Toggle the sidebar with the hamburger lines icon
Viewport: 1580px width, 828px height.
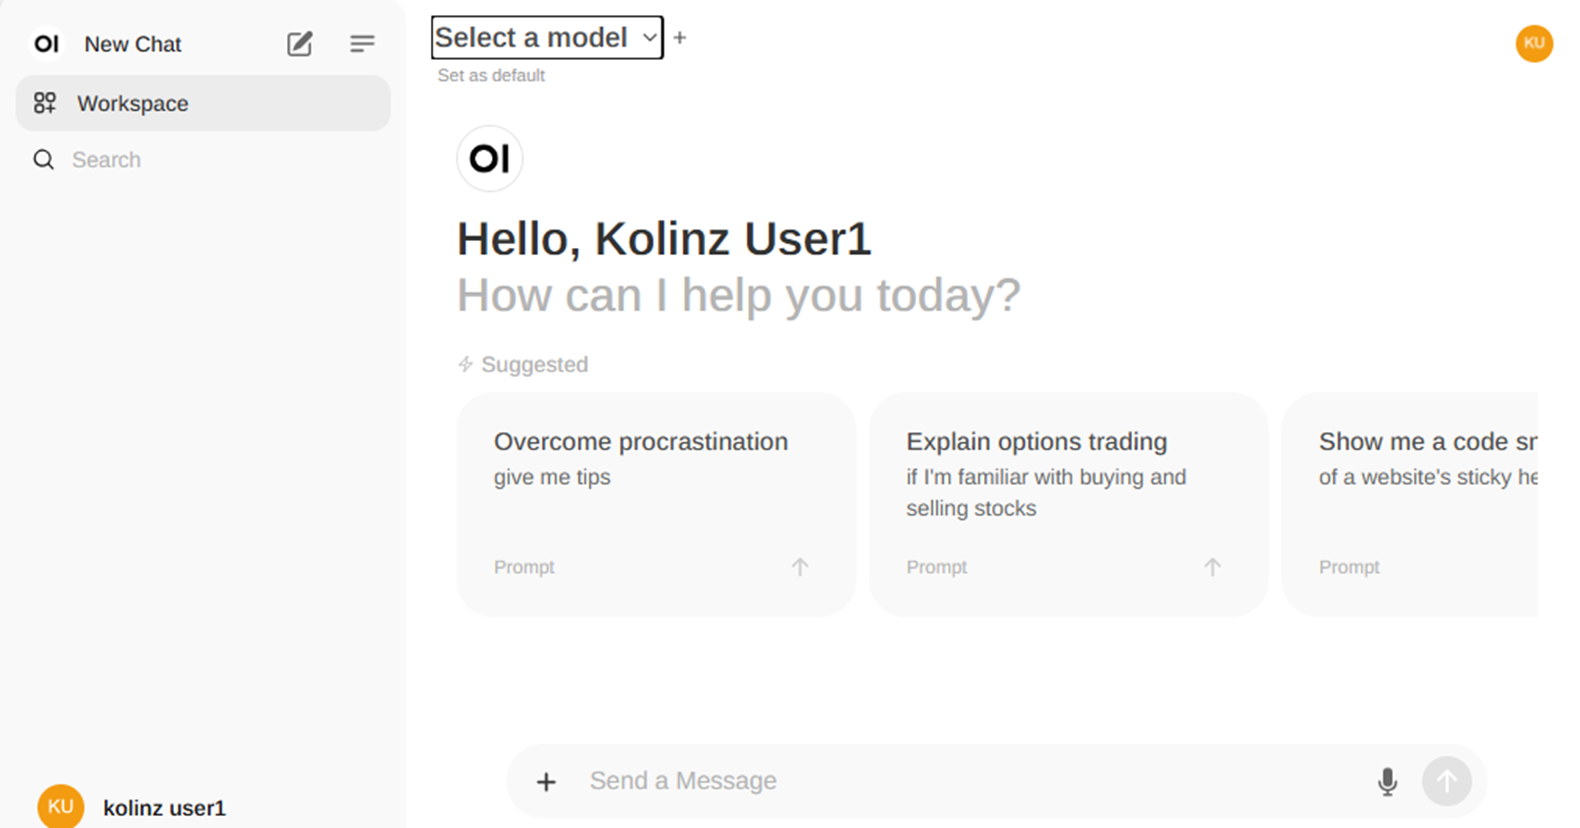[362, 44]
